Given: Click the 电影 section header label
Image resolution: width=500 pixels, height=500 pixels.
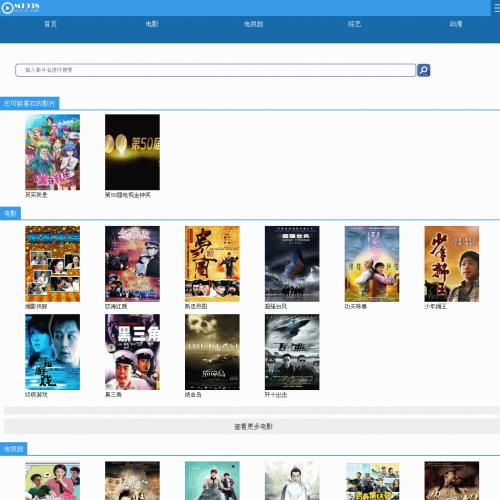Looking at the screenshot, I should click(x=10, y=213).
